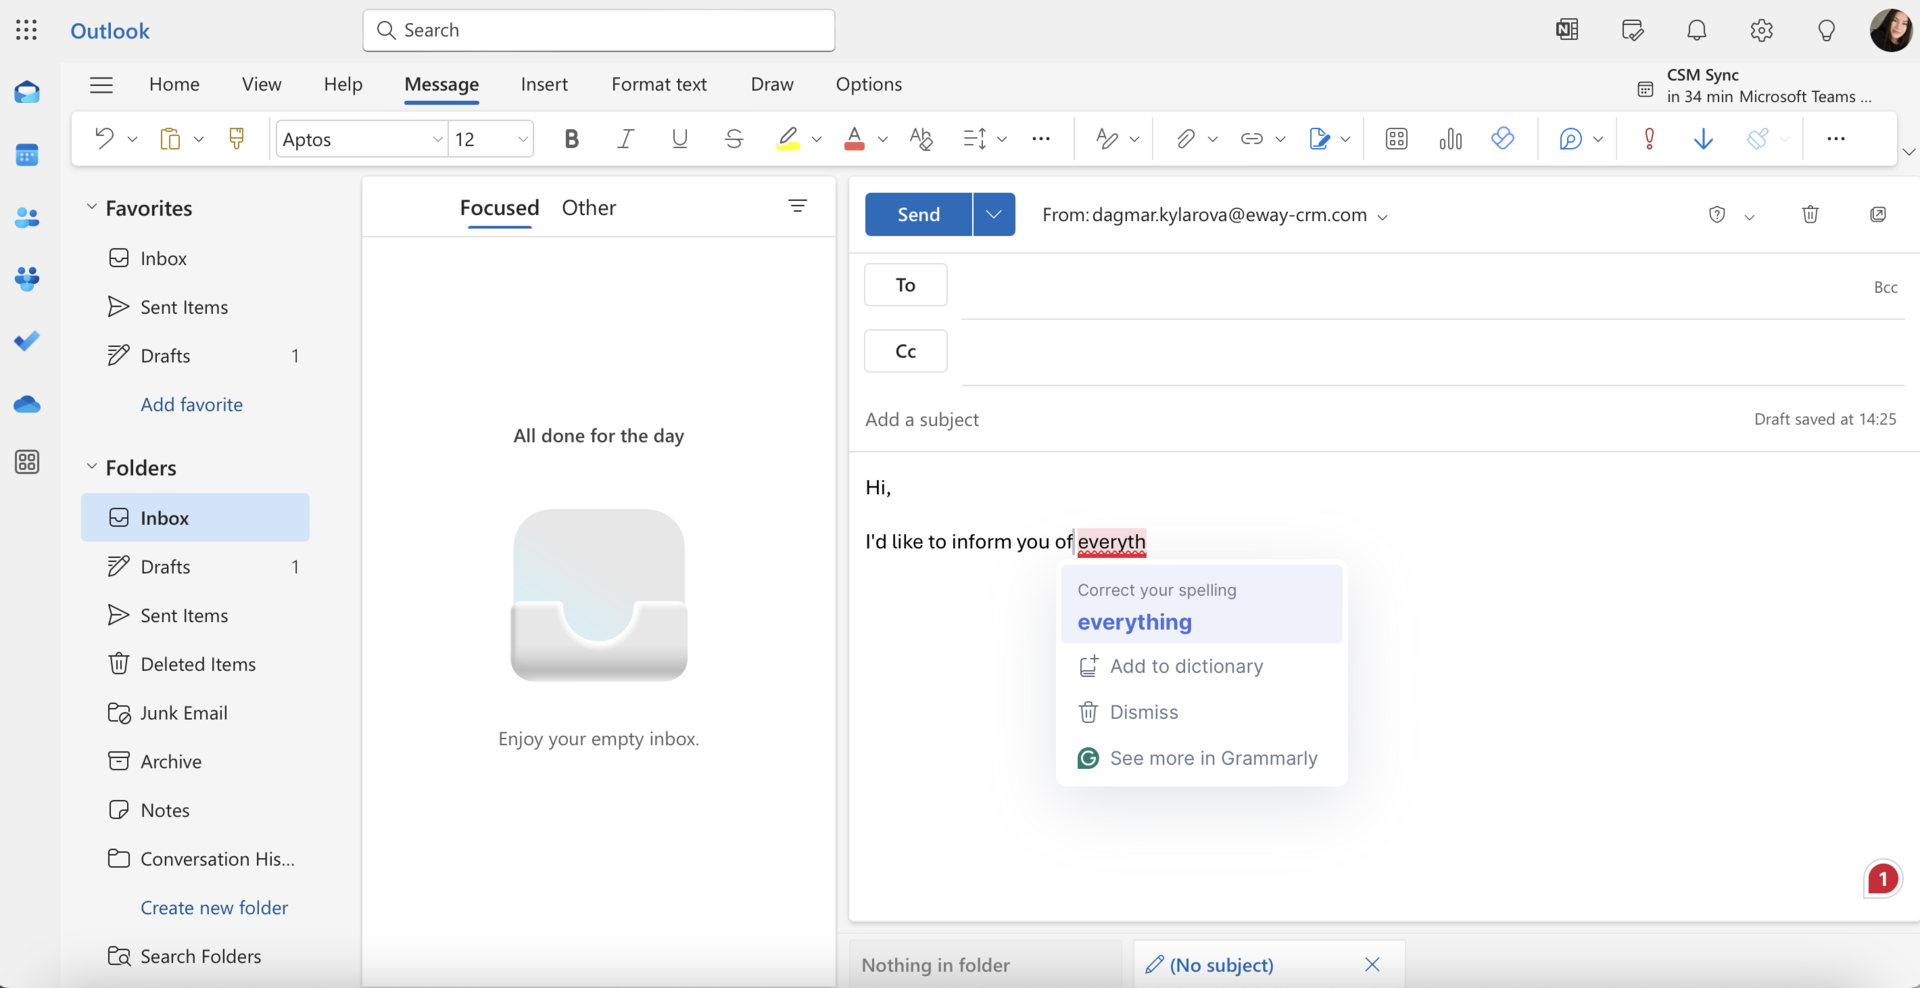Switch to the Other inbox tab
1920x988 pixels.
click(x=589, y=207)
